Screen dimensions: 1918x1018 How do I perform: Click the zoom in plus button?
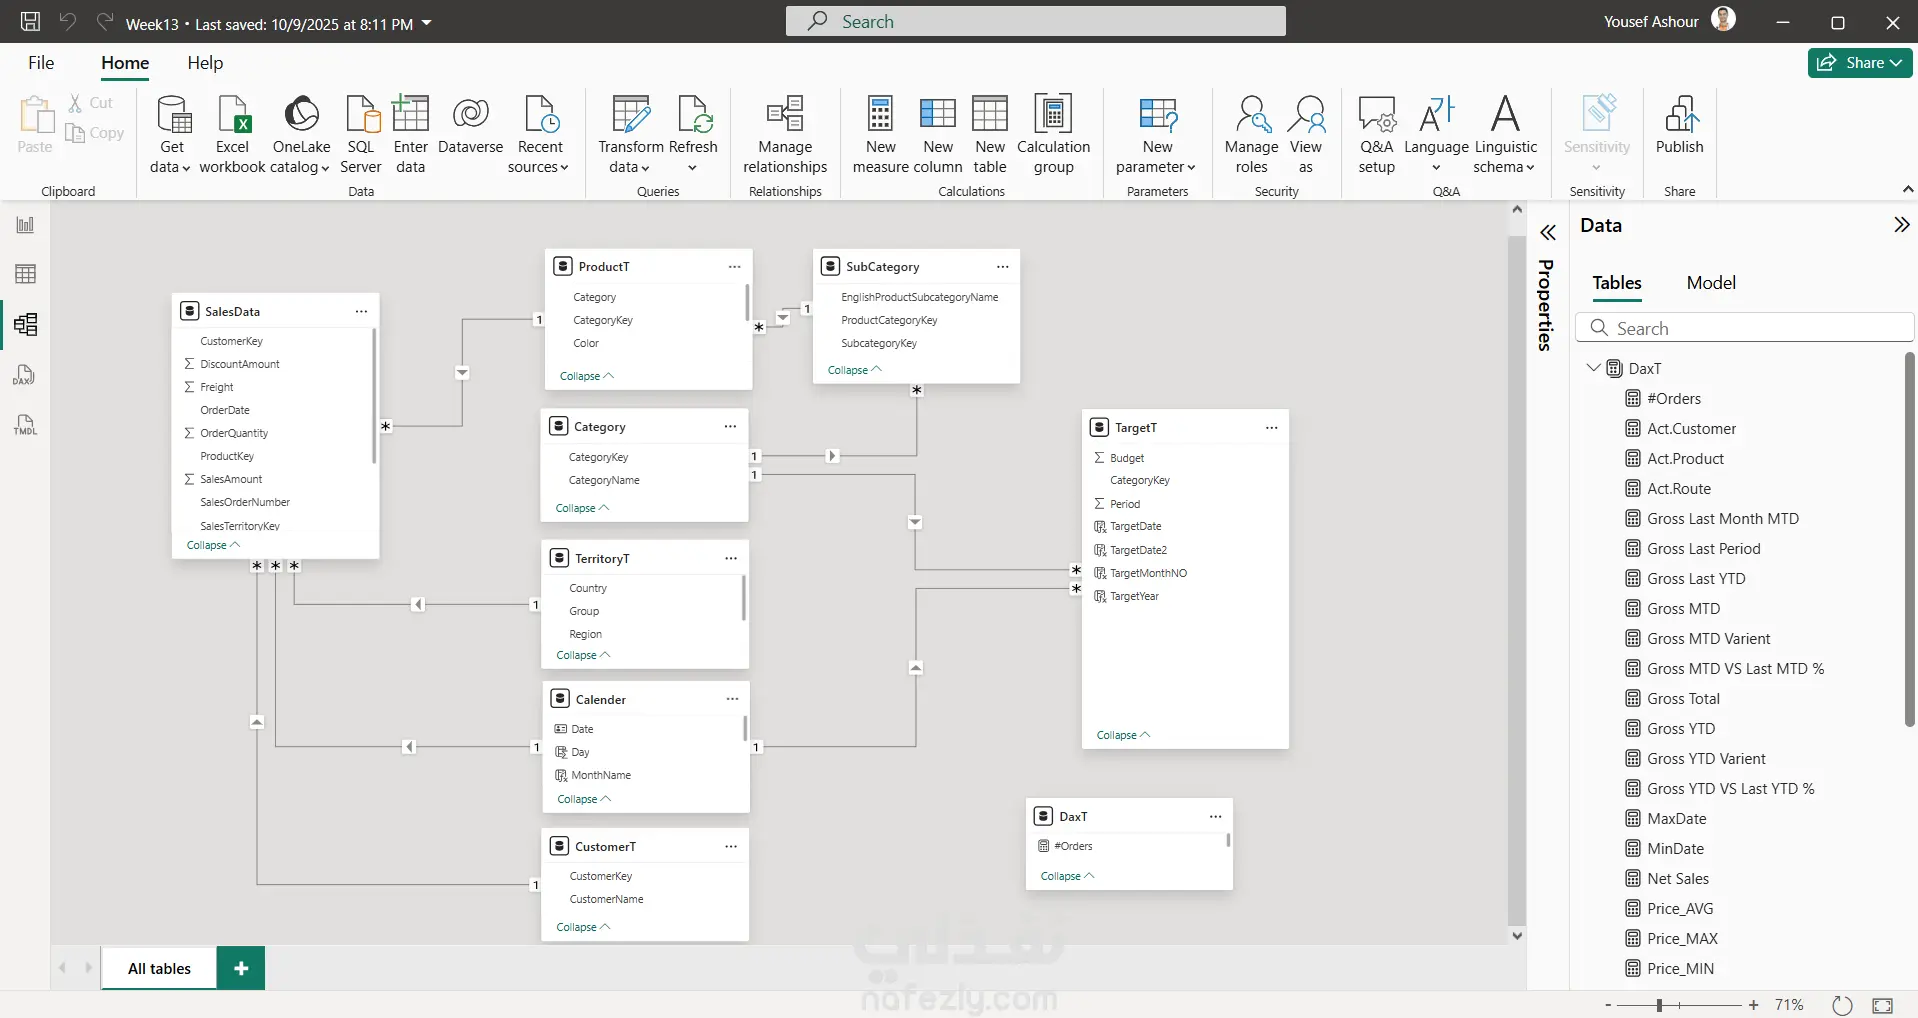[x=1753, y=1005]
